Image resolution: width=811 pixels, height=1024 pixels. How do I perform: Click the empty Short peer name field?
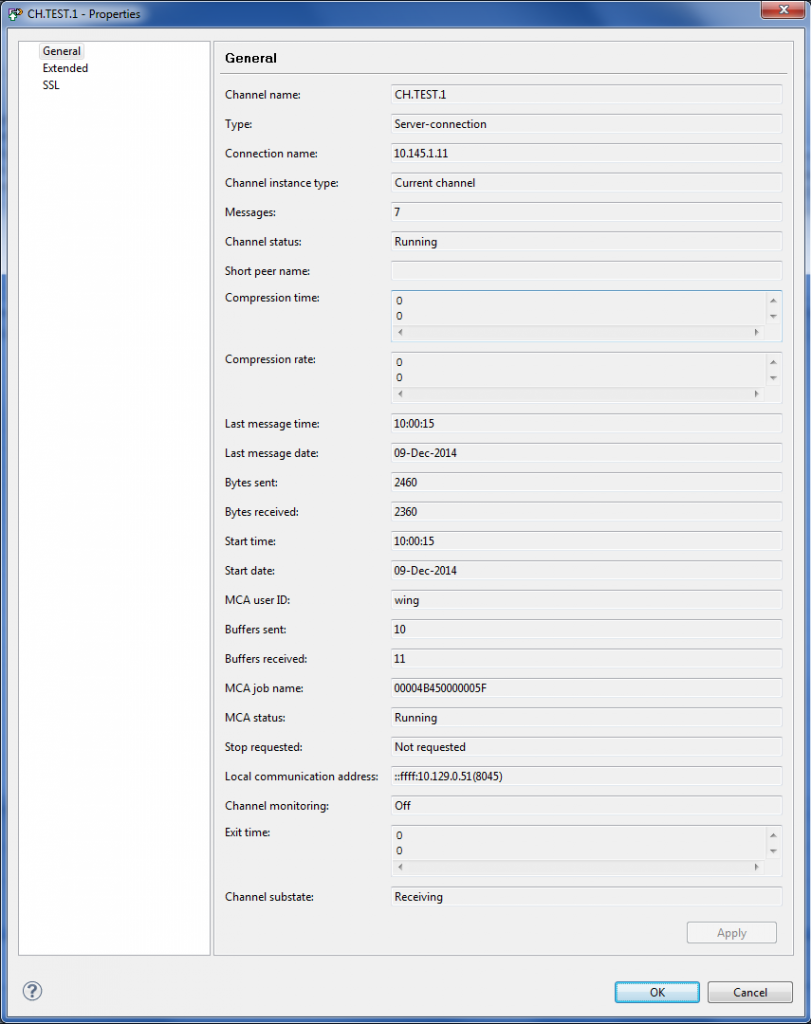(586, 270)
